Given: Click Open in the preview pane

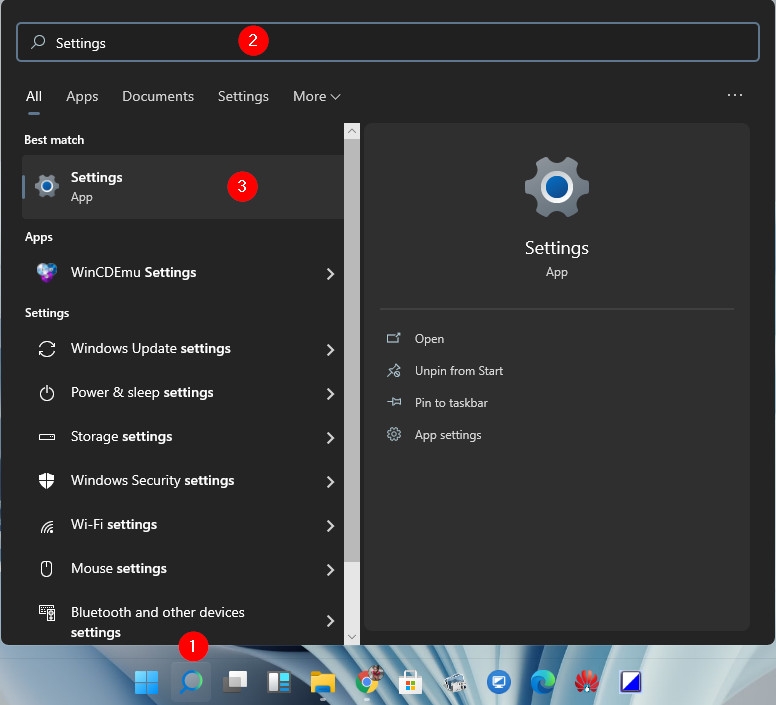Looking at the screenshot, I should tap(429, 339).
